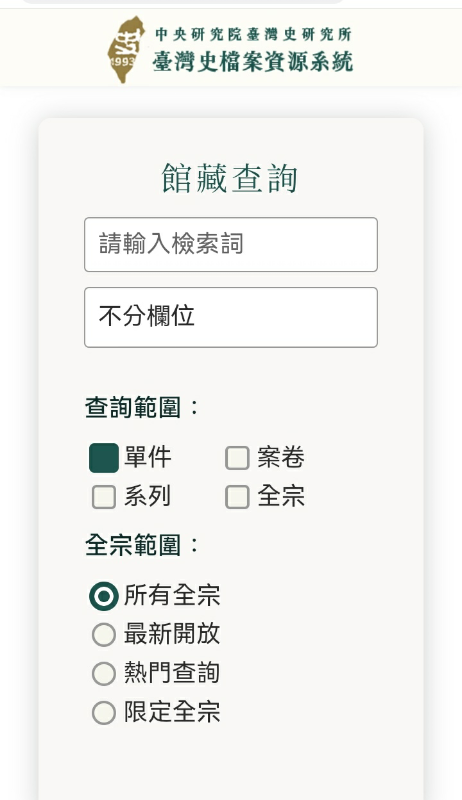Open the 臺灣史檔案資源系統 site title link
Image resolution: width=462 pixels, height=800 pixels.
252,62
